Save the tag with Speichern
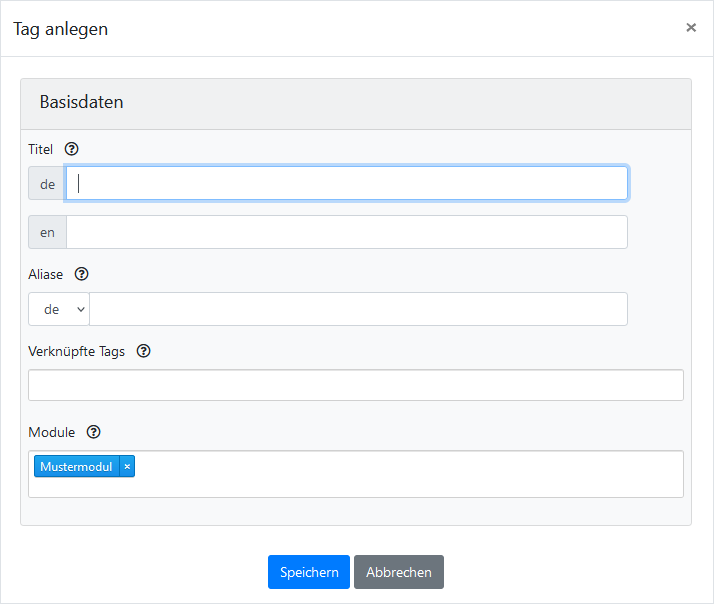This screenshot has width=714, height=604. click(x=309, y=572)
